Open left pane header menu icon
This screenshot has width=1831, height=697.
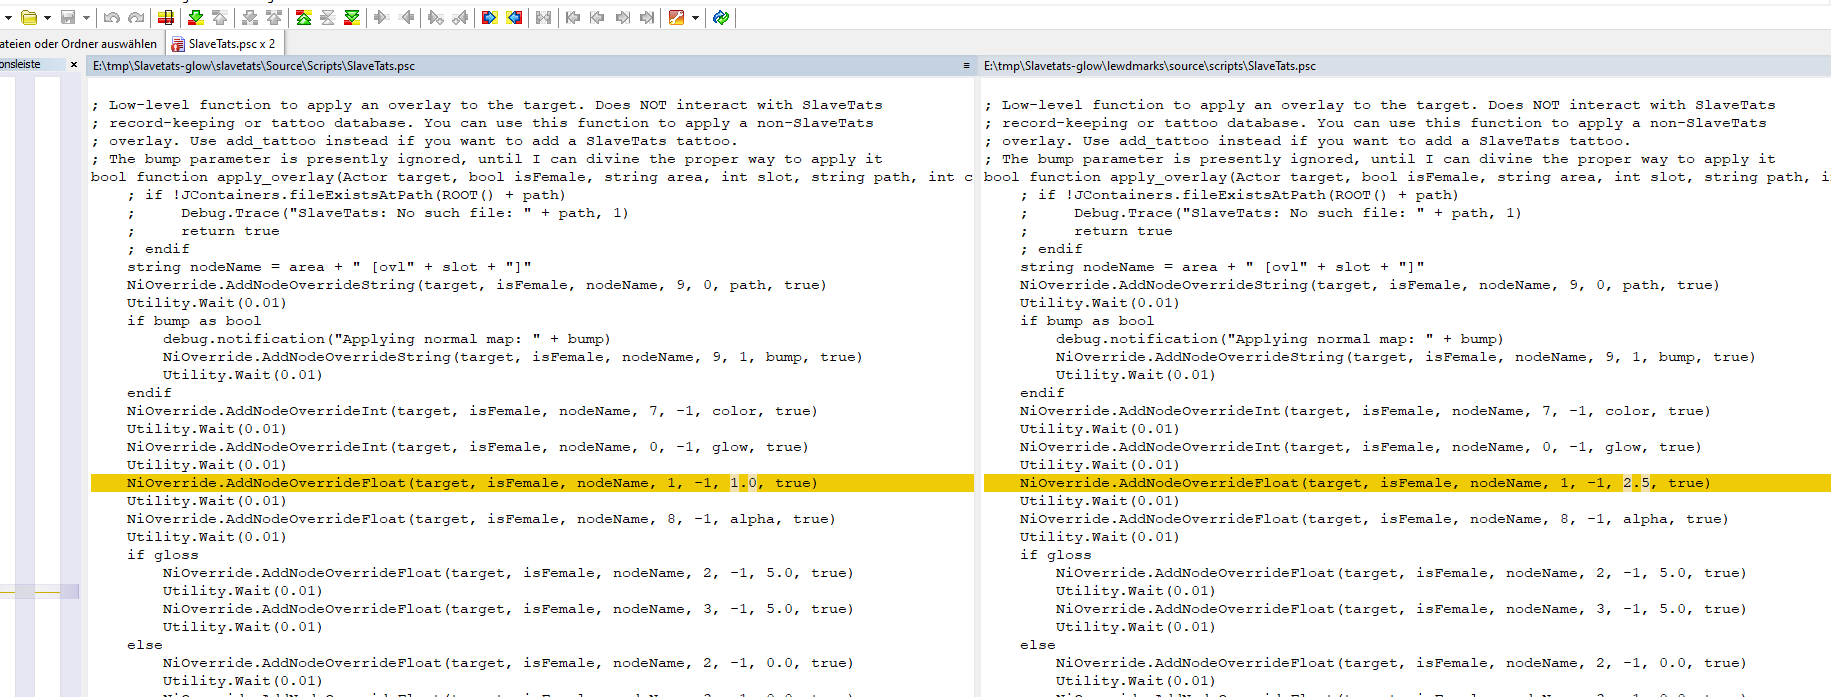(966, 66)
